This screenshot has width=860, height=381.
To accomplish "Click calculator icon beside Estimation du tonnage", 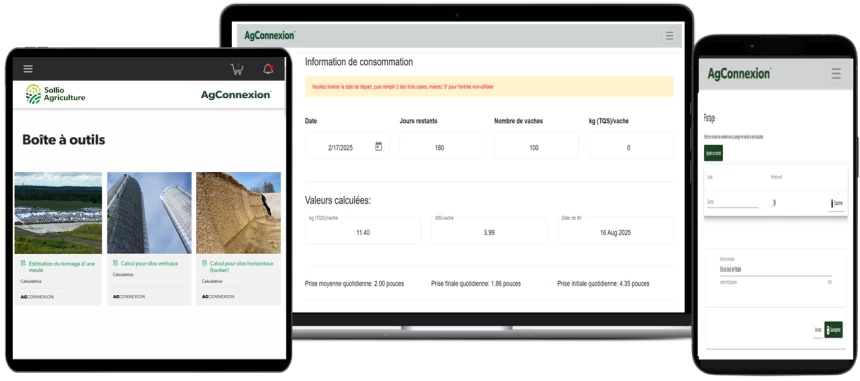I will [23, 264].
